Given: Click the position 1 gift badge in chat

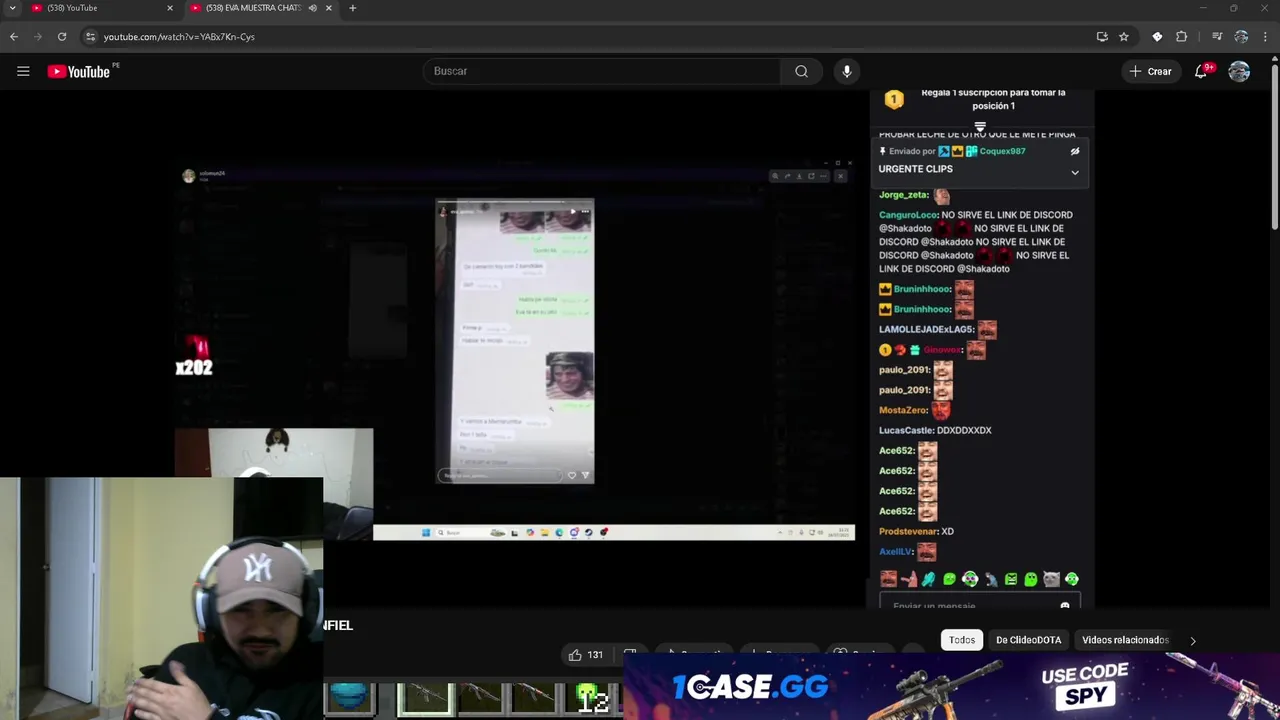Looking at the screenshot, I should pos(894,99).
